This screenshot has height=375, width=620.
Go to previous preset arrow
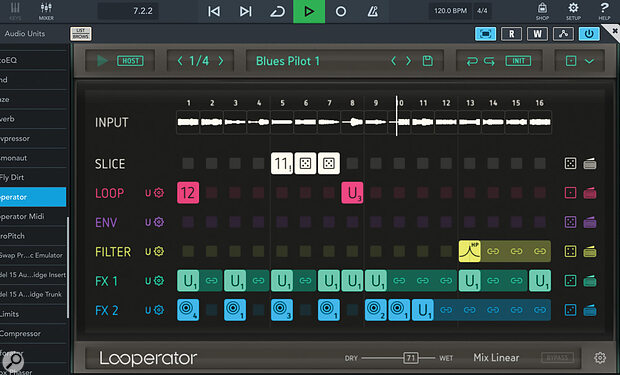click(x=393, y=61)
